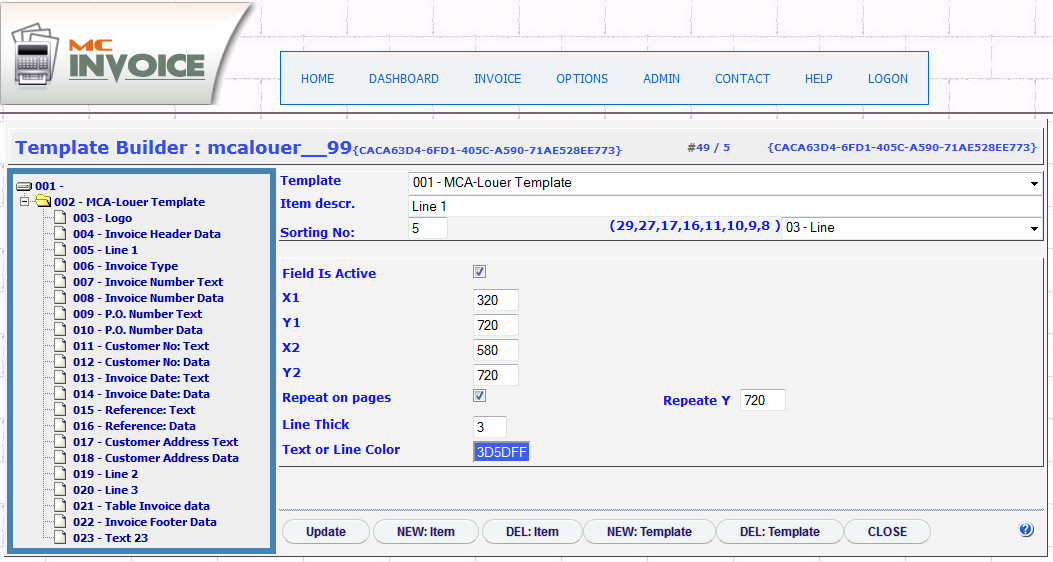Image resolution: width=1053 pixels, height=562 pixels.
Task: Click the Repeate Y input field
Action: pyautogui.click(x=763, y=400)
